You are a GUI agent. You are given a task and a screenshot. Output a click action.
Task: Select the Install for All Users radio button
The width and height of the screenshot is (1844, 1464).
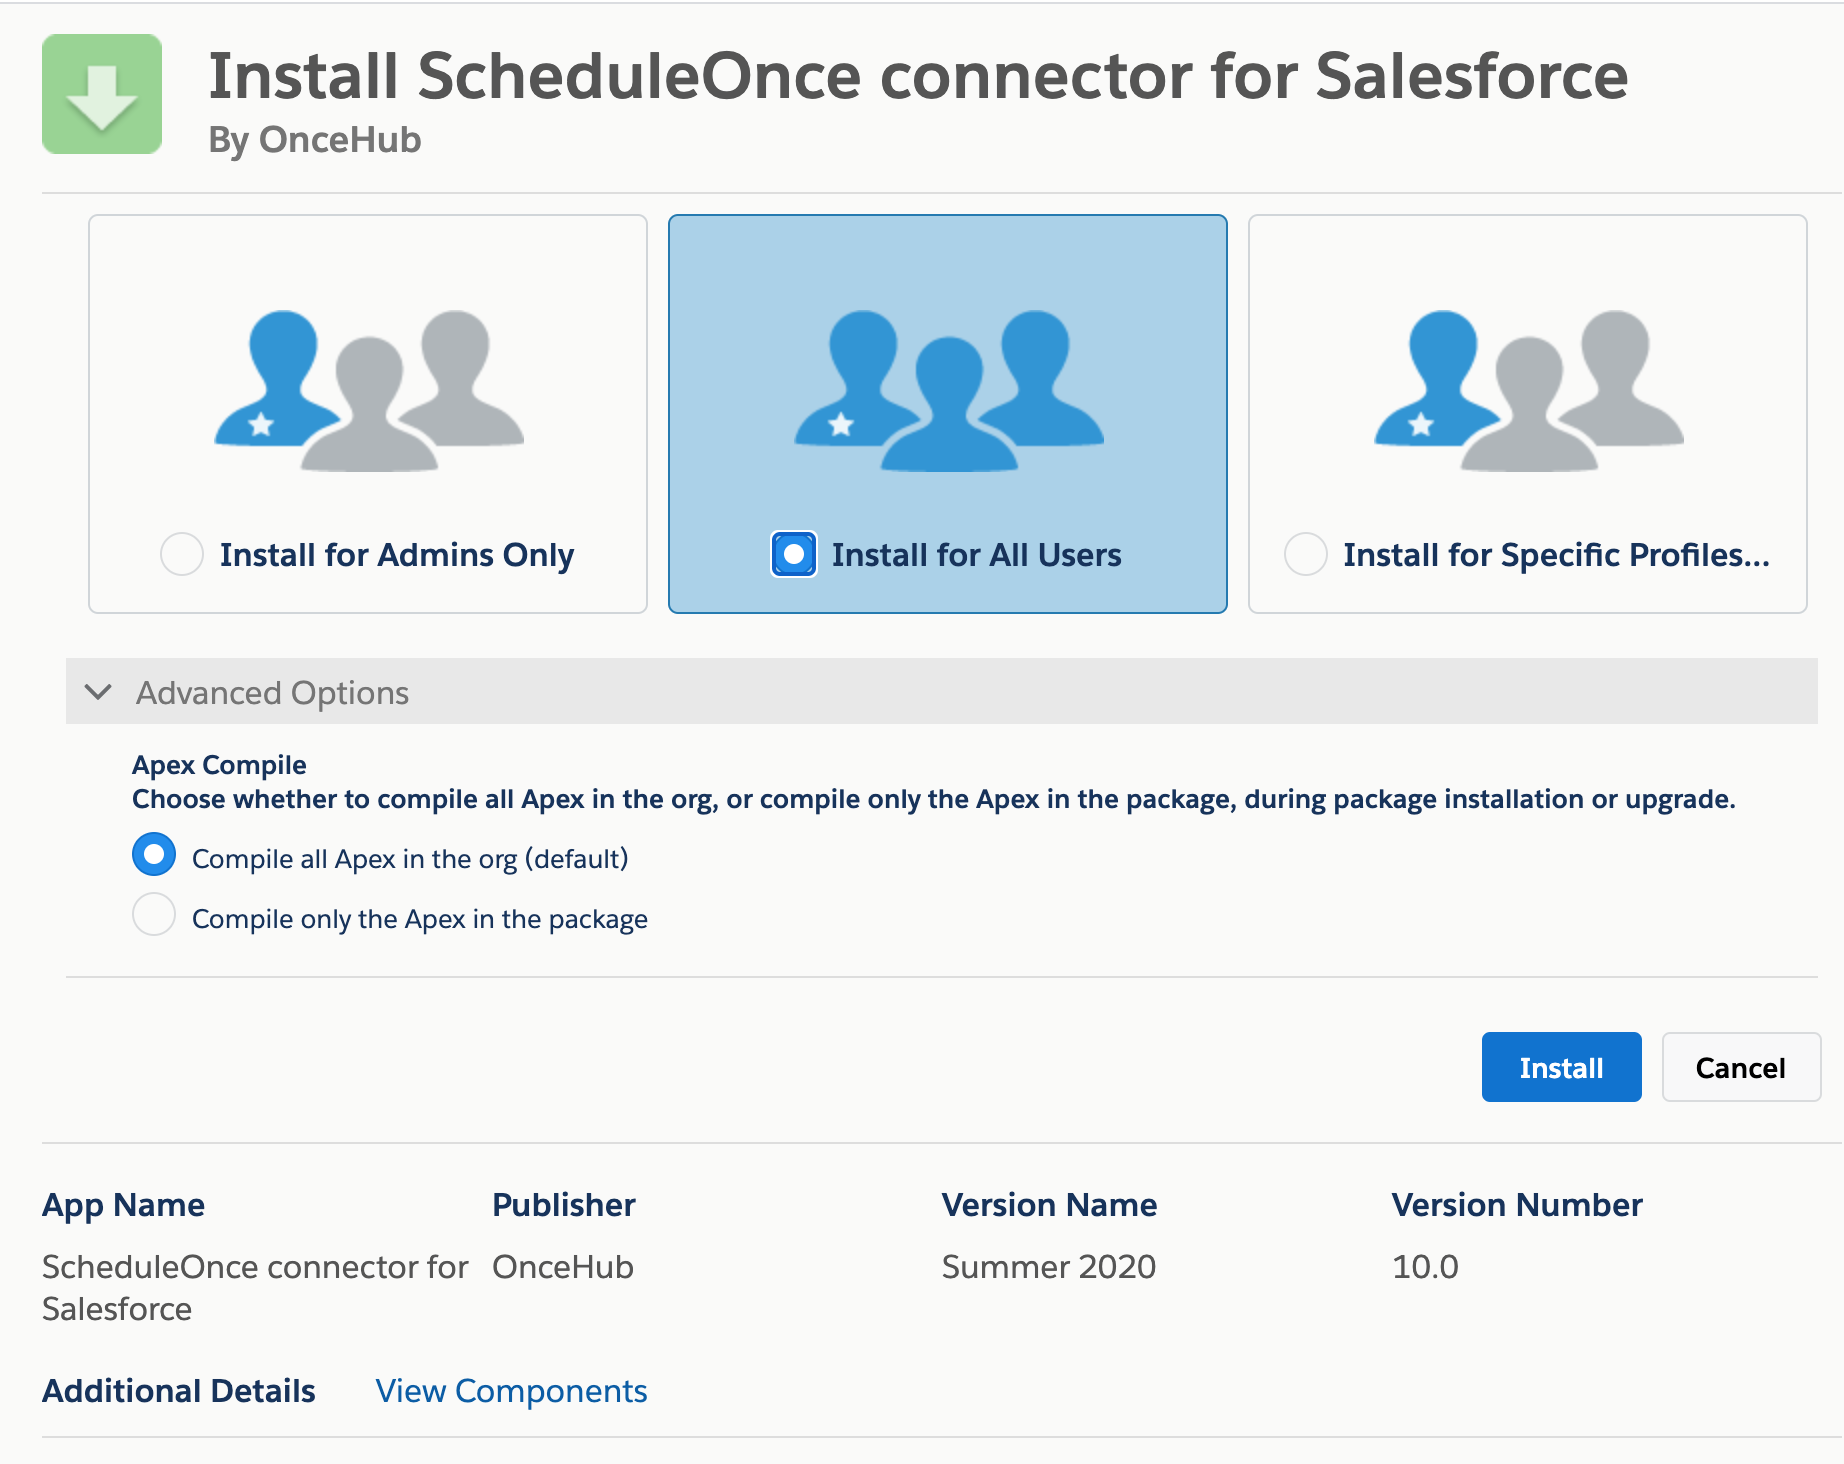tap(794, 554)
